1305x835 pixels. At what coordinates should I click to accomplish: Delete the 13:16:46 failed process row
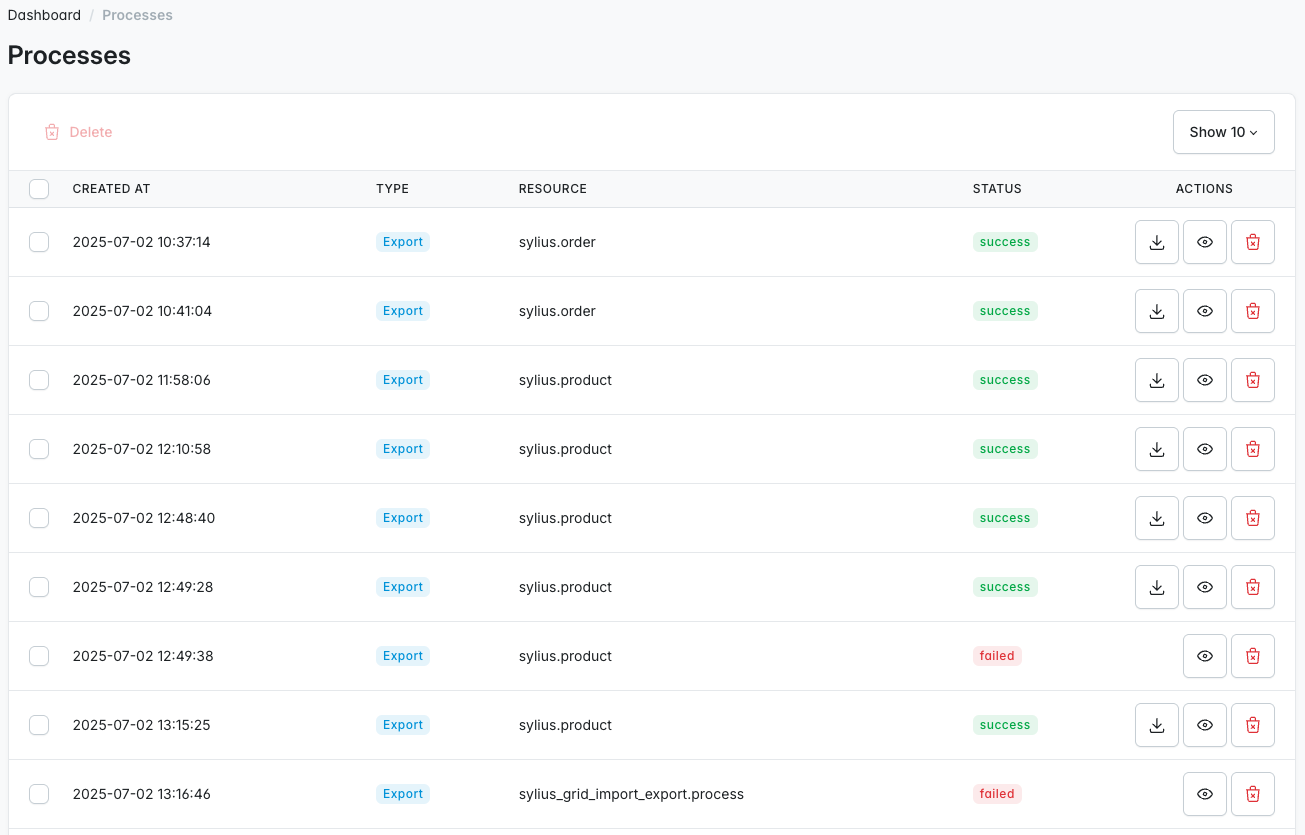coord(1253,794)
